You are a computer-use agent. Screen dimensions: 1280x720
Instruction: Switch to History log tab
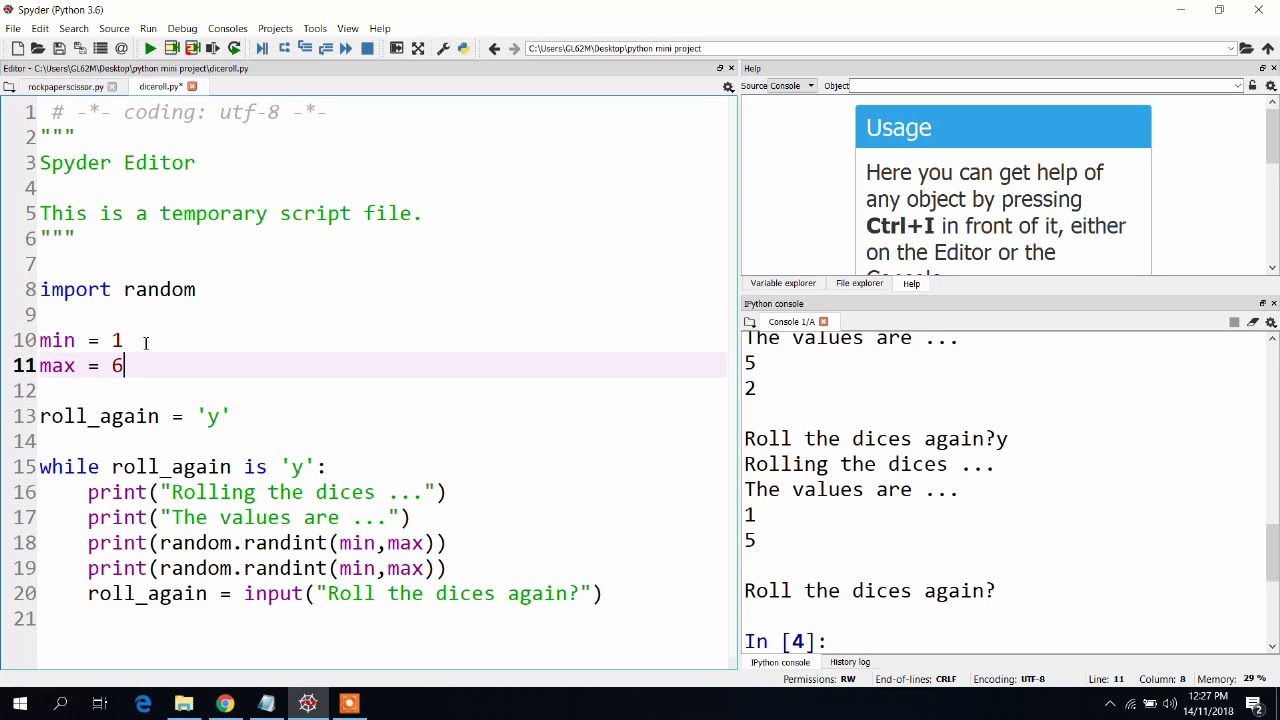pos(850,662)
